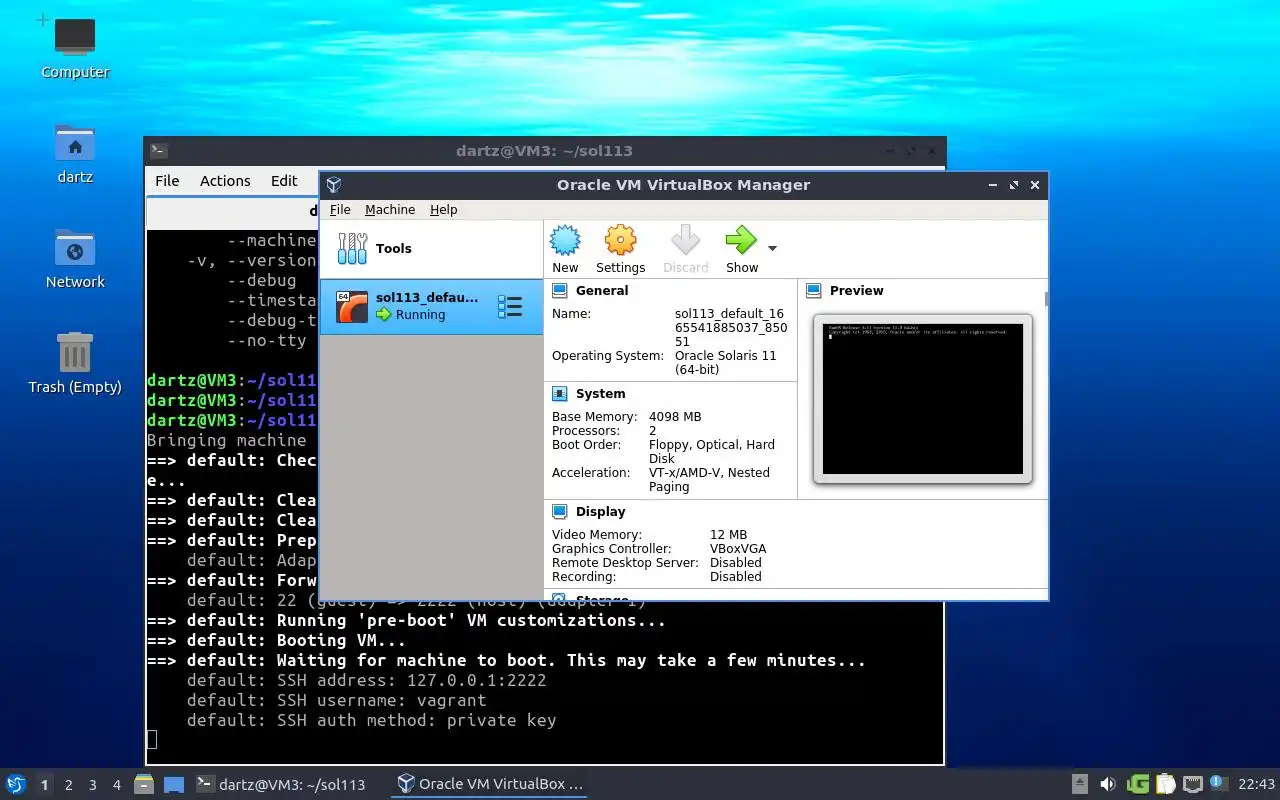Open the Lubuntu start menu icon
Viewport: 1280px width, 800px height.
point(16,784)
